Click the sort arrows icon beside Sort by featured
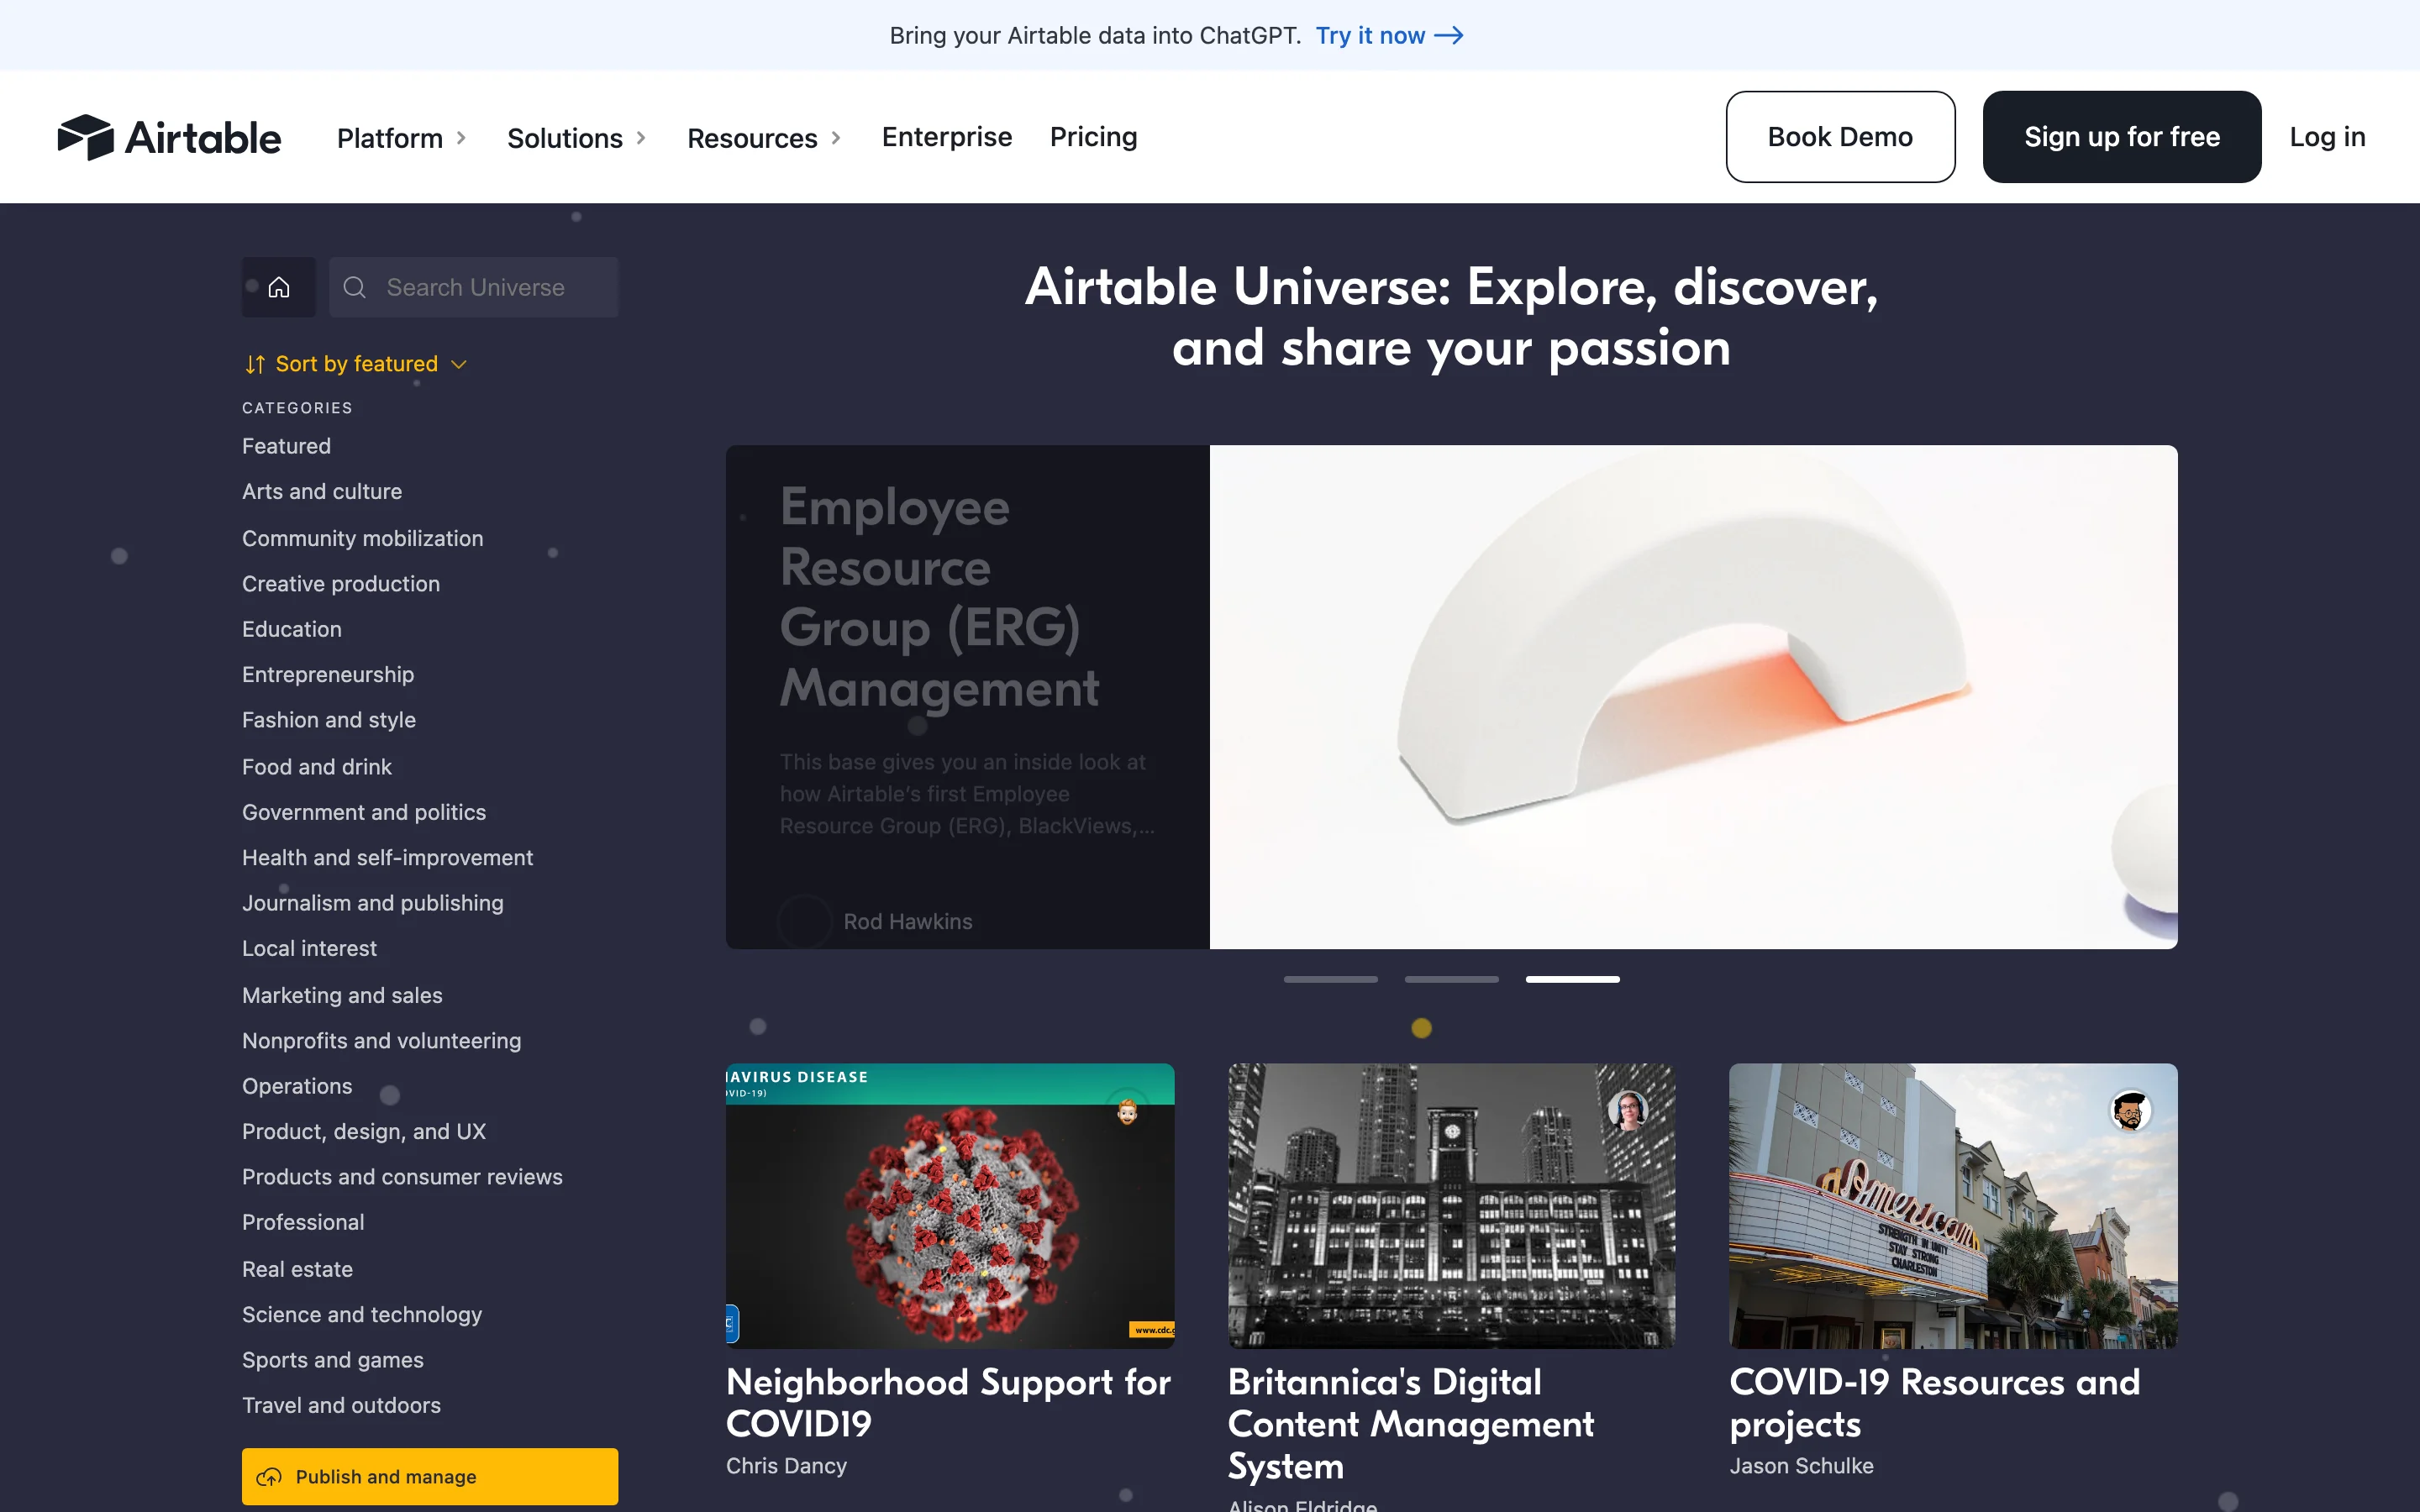 click(x=255, y=363)
